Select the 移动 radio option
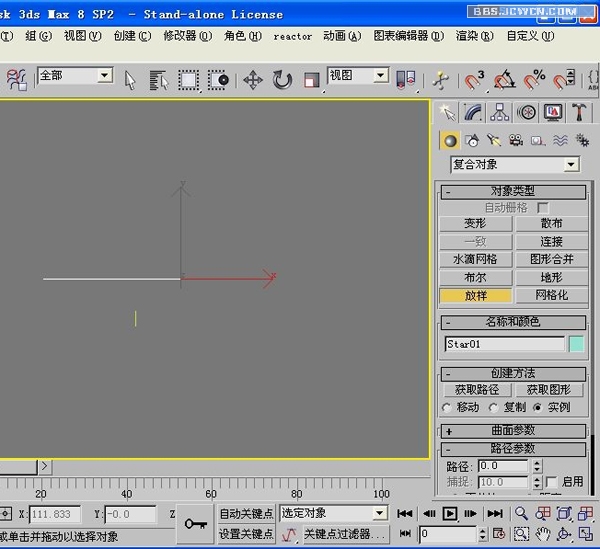 point(447,408)
